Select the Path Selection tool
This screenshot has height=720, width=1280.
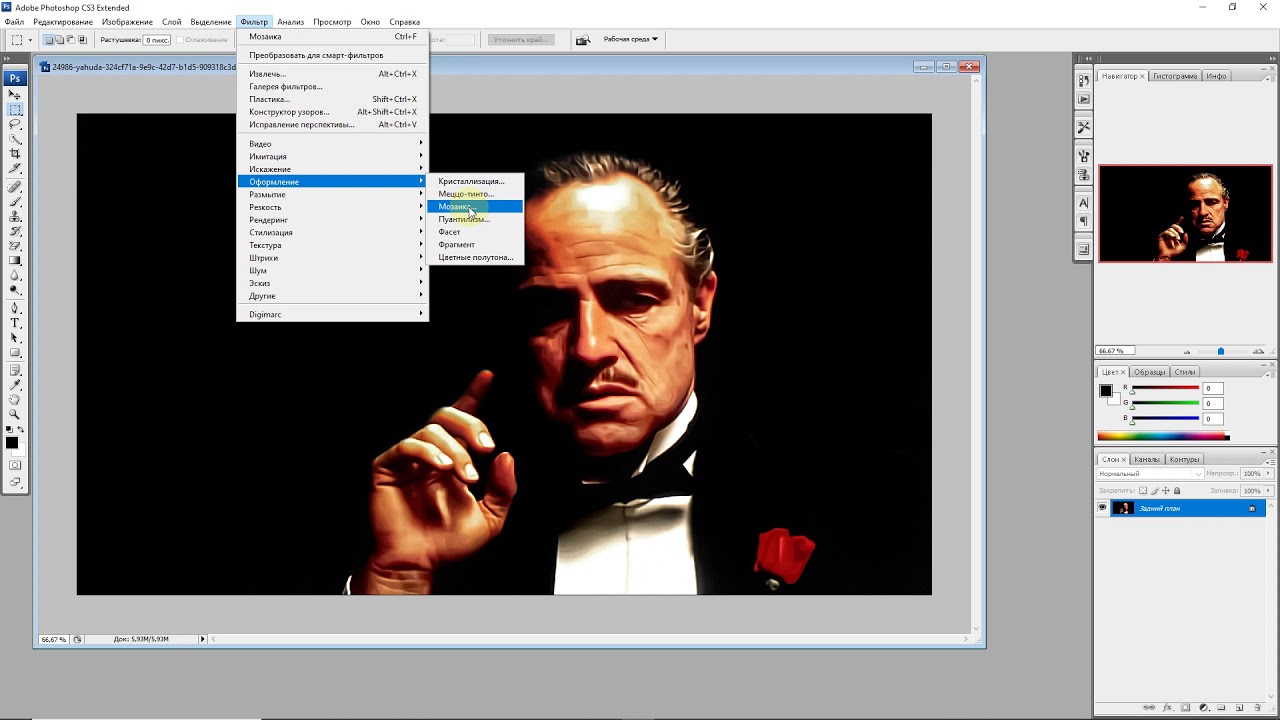tap(15, 338)
